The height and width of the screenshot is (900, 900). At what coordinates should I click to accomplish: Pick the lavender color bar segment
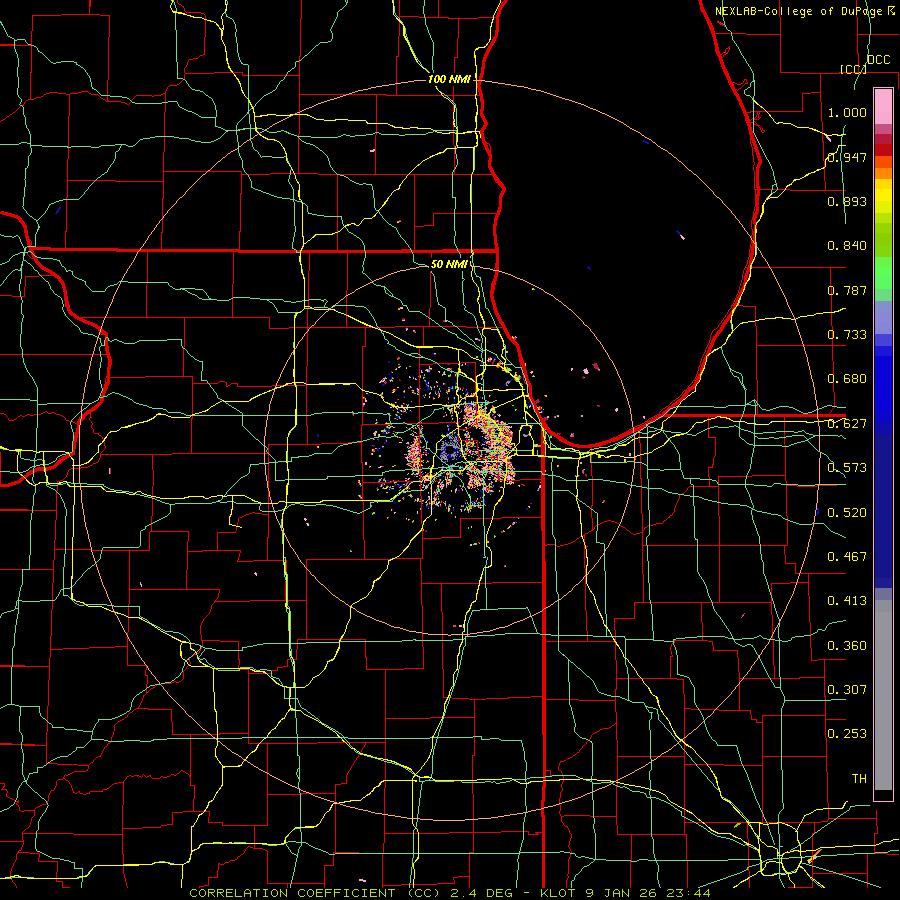tap(883, 317)
